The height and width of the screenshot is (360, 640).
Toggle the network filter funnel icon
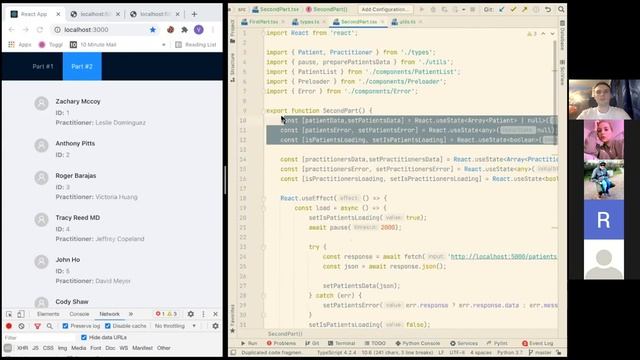[x=38, y=326]
